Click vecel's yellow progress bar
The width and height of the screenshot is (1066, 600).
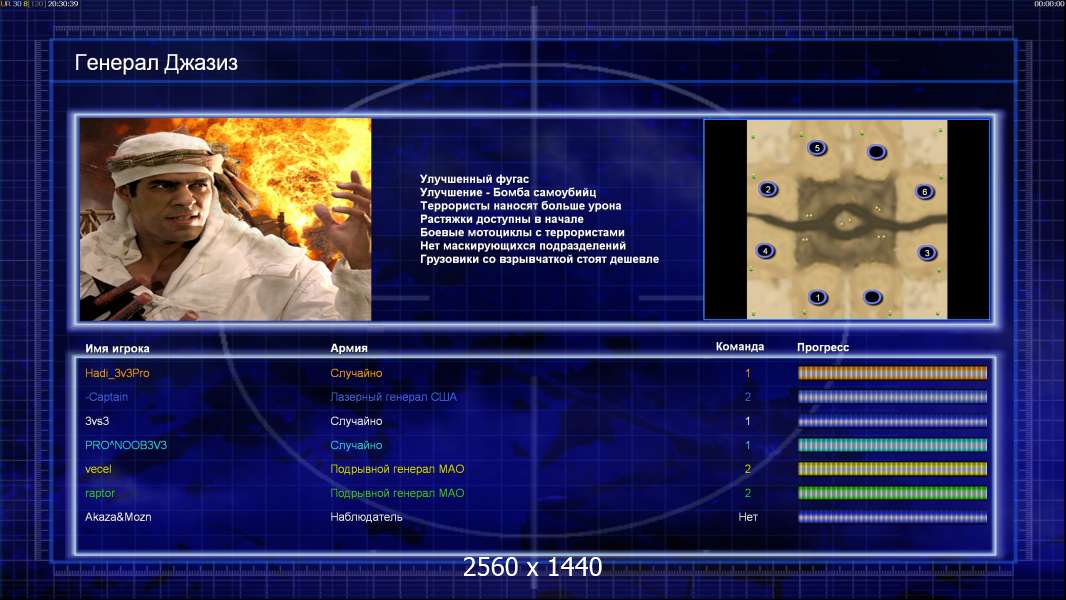(x=892, y=469)
